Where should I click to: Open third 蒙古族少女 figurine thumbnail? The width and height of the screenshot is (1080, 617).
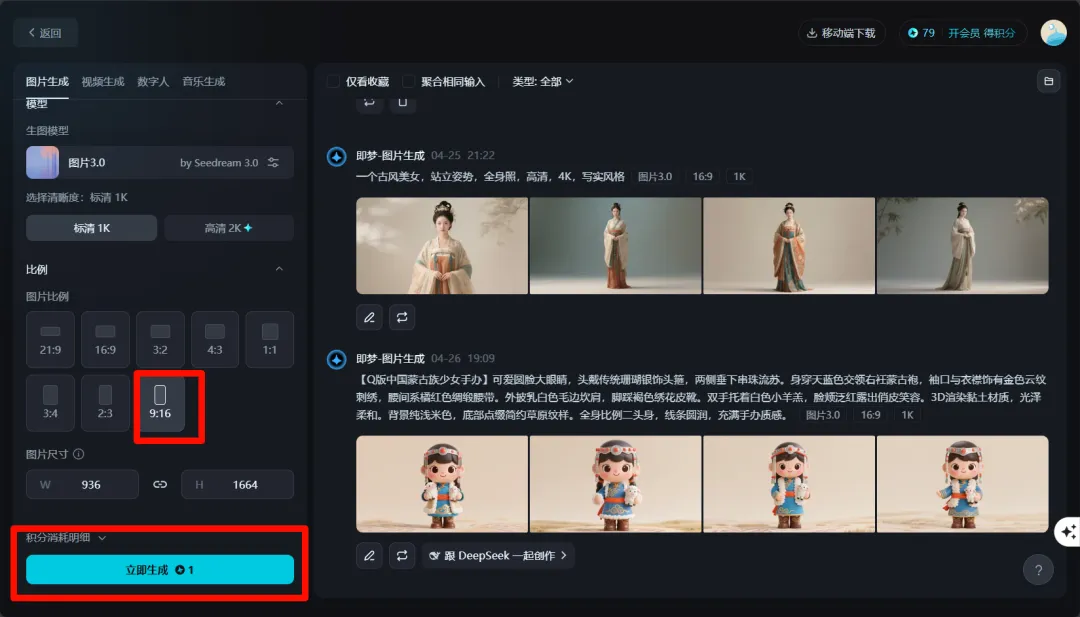point(789,484)
